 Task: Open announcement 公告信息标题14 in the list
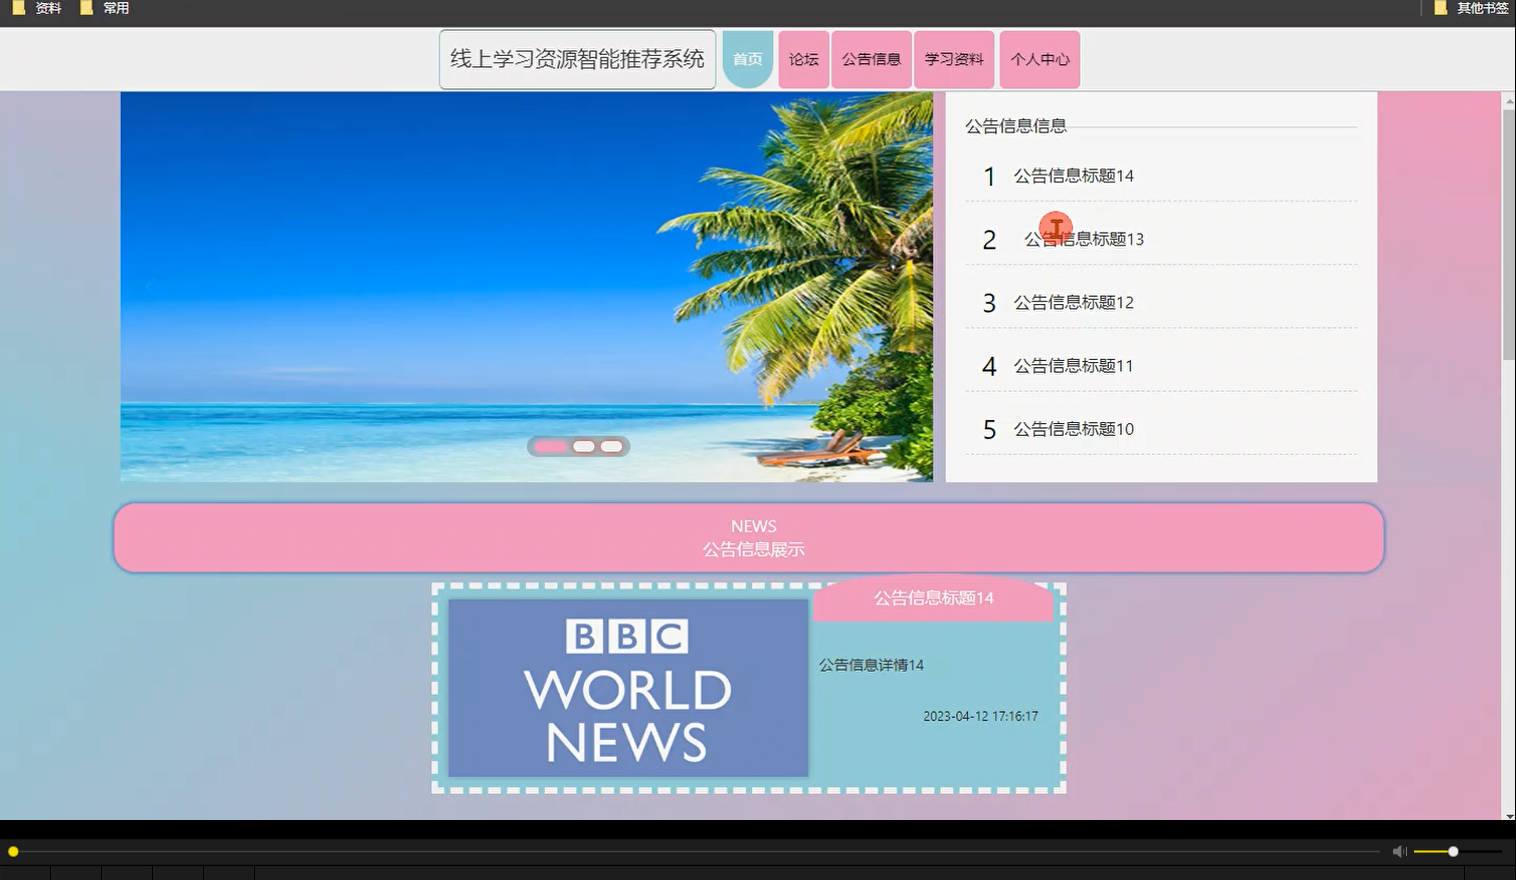pos(1071,176)
